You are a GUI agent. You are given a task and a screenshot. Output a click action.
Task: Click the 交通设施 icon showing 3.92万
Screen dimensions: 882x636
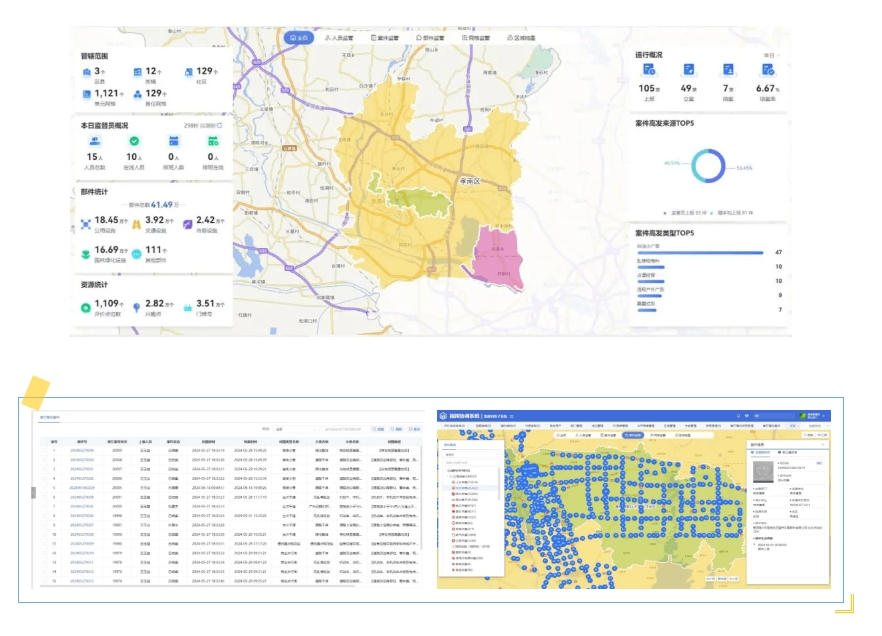[137, 221]
